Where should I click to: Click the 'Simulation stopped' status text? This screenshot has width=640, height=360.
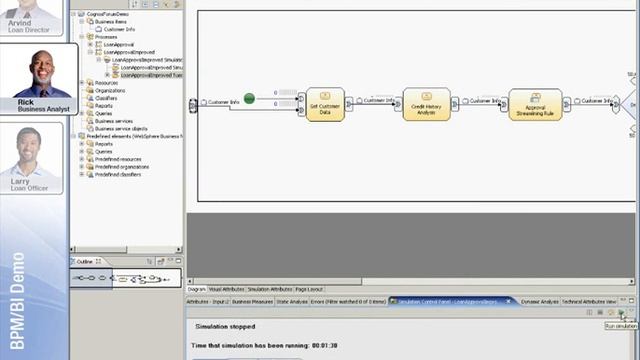[x=225, y=327]
